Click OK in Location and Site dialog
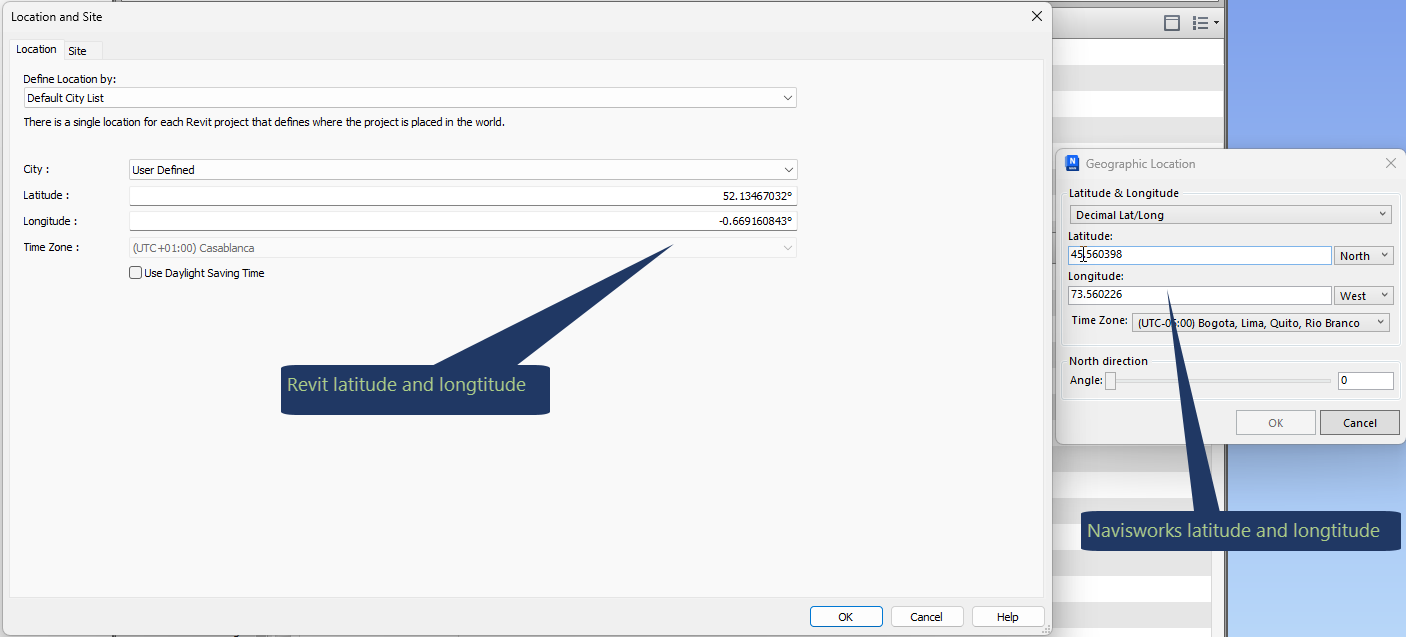Image resolution: width=1406 pixels, height=637 pixels. [x=846, y=617]
